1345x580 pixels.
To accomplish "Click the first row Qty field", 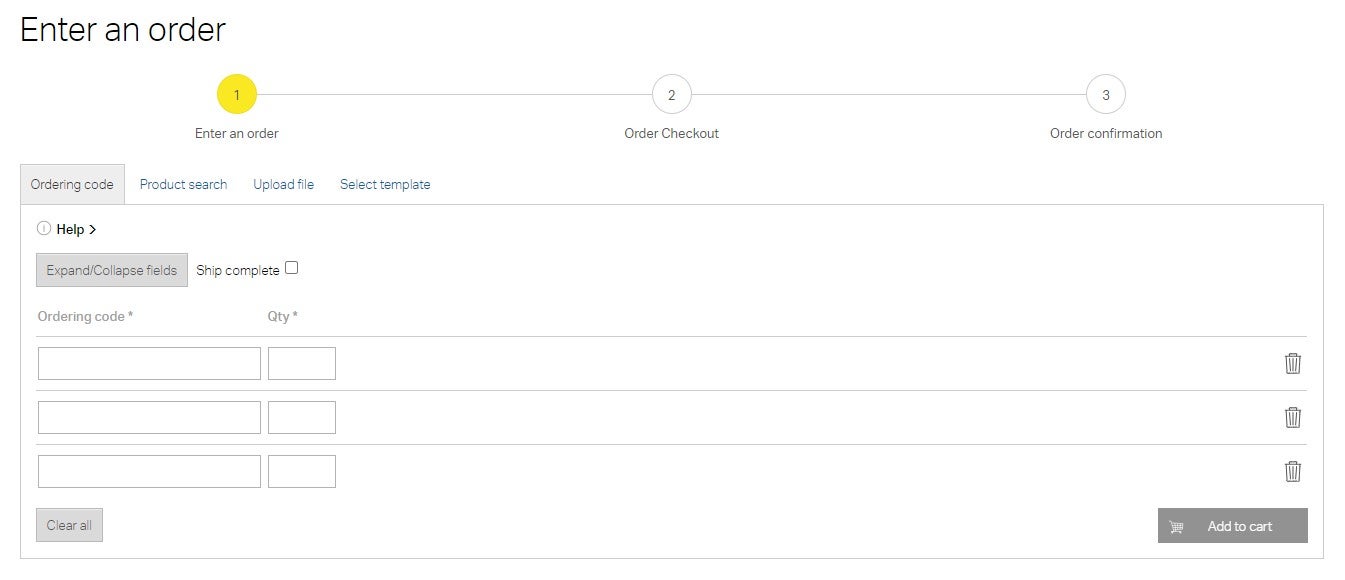I will coord(302,363).
